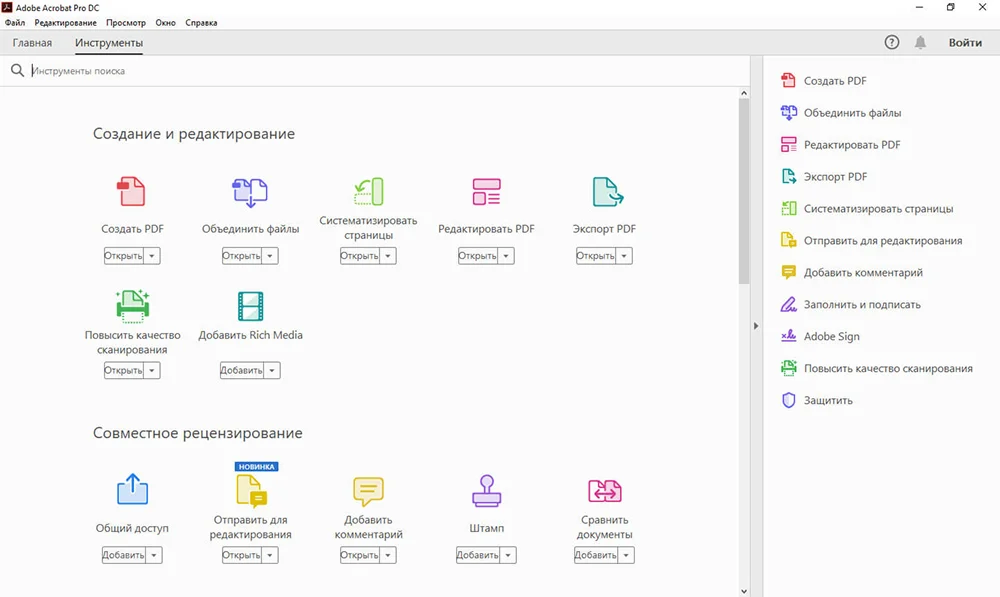Screen dimensions: 1000x597
Task: Open the Сравнить документы icon
Action: 605,491
